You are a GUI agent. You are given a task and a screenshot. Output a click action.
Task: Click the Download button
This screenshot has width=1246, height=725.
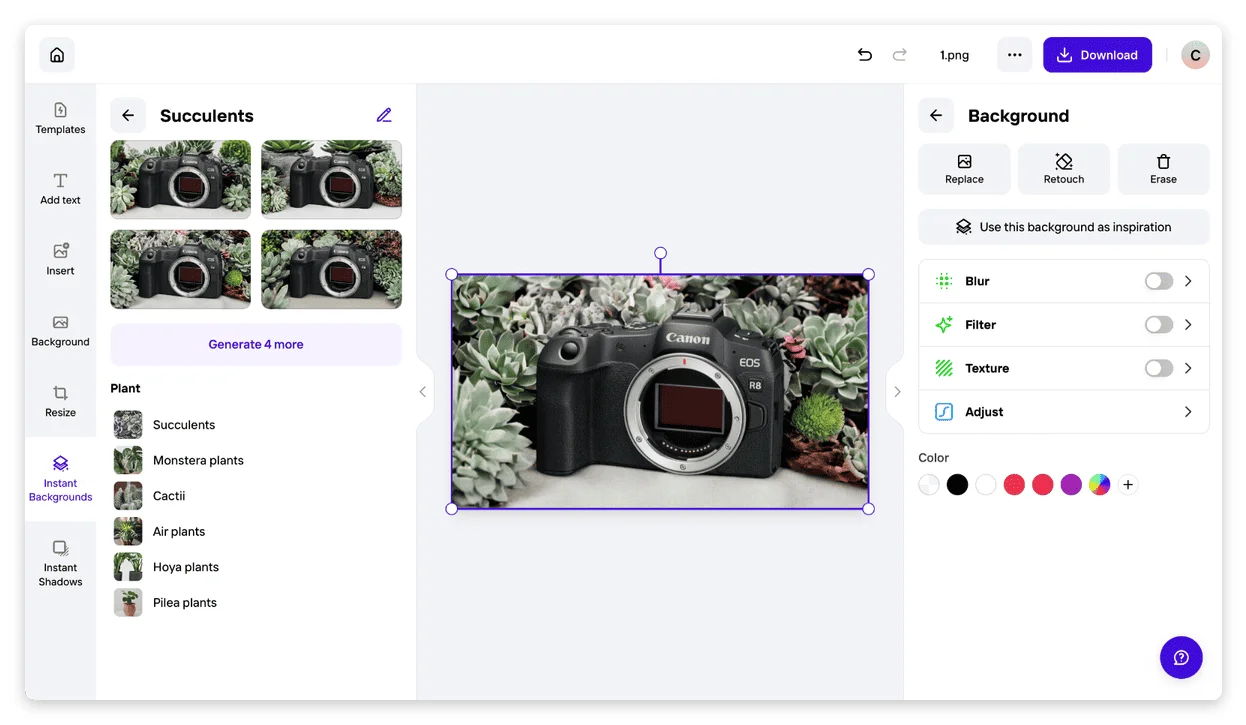[x=1097, y=55]
